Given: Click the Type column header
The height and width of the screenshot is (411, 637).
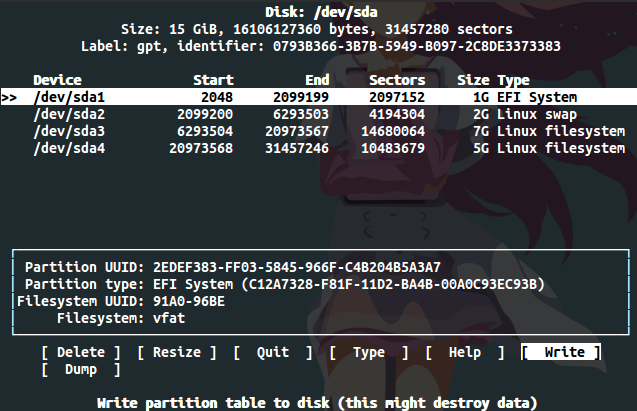Looking at the screenshot, I should click(x=514, y=80).
